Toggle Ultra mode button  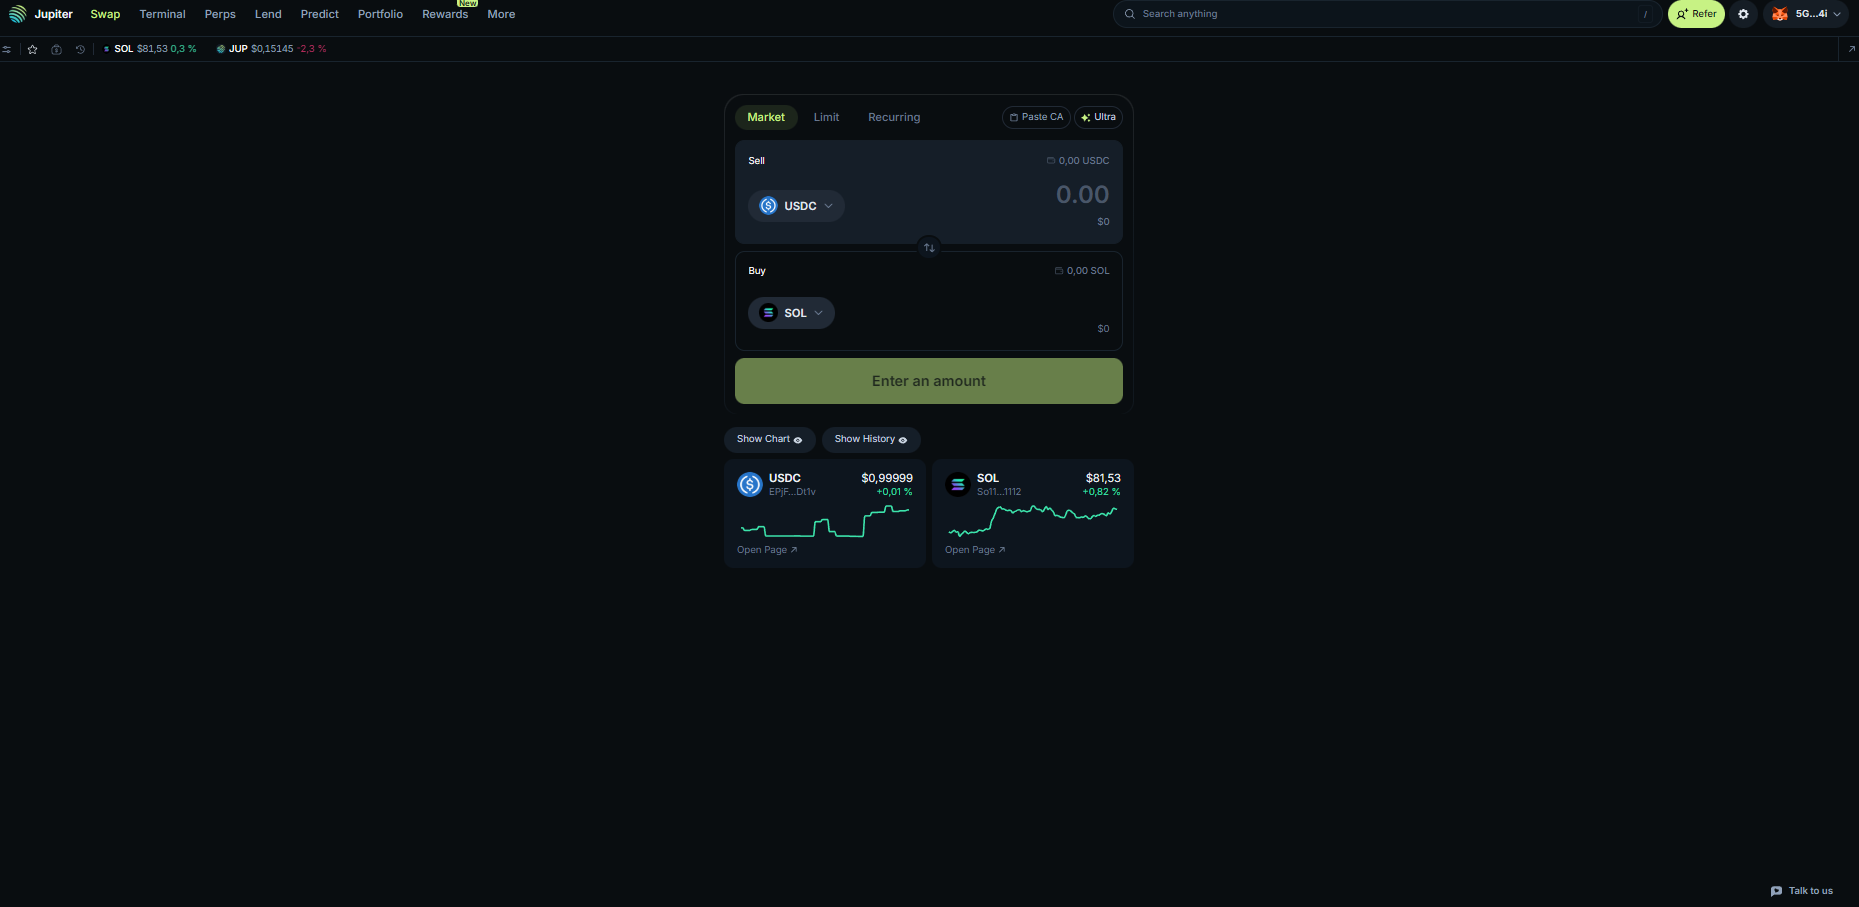coord(1098,117)
